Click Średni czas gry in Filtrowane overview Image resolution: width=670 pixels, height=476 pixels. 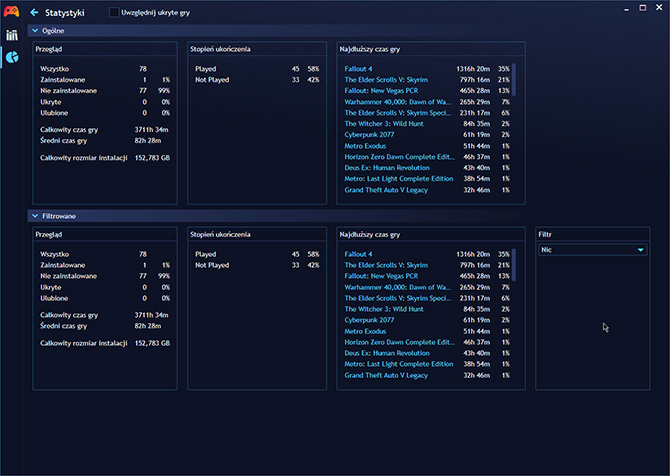pyautogui.click(x=63, y=326)
